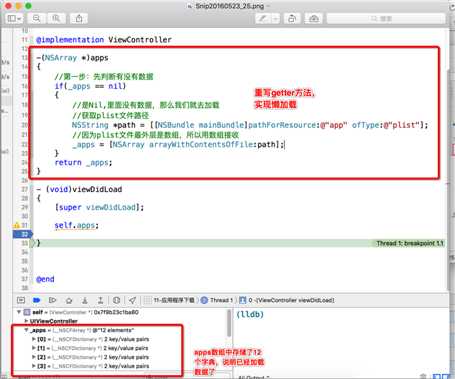Collapse the _apps array disclosure triangle
The height and width of the screenshot is (379, 455).
point(26,330)
